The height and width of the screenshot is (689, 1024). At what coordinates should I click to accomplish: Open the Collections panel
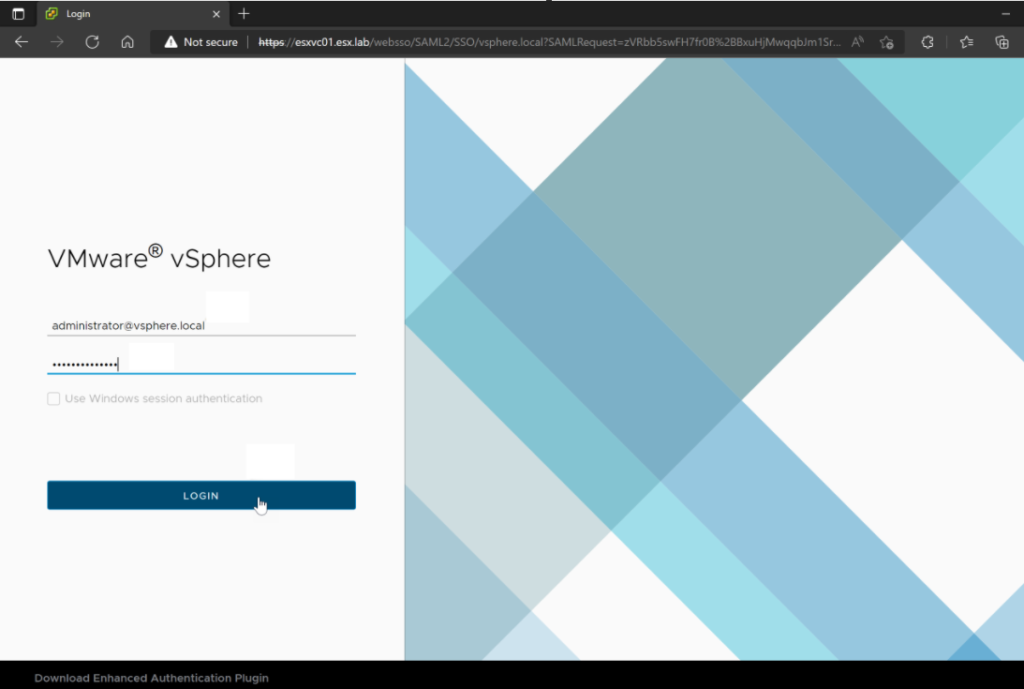[1001, 42]
